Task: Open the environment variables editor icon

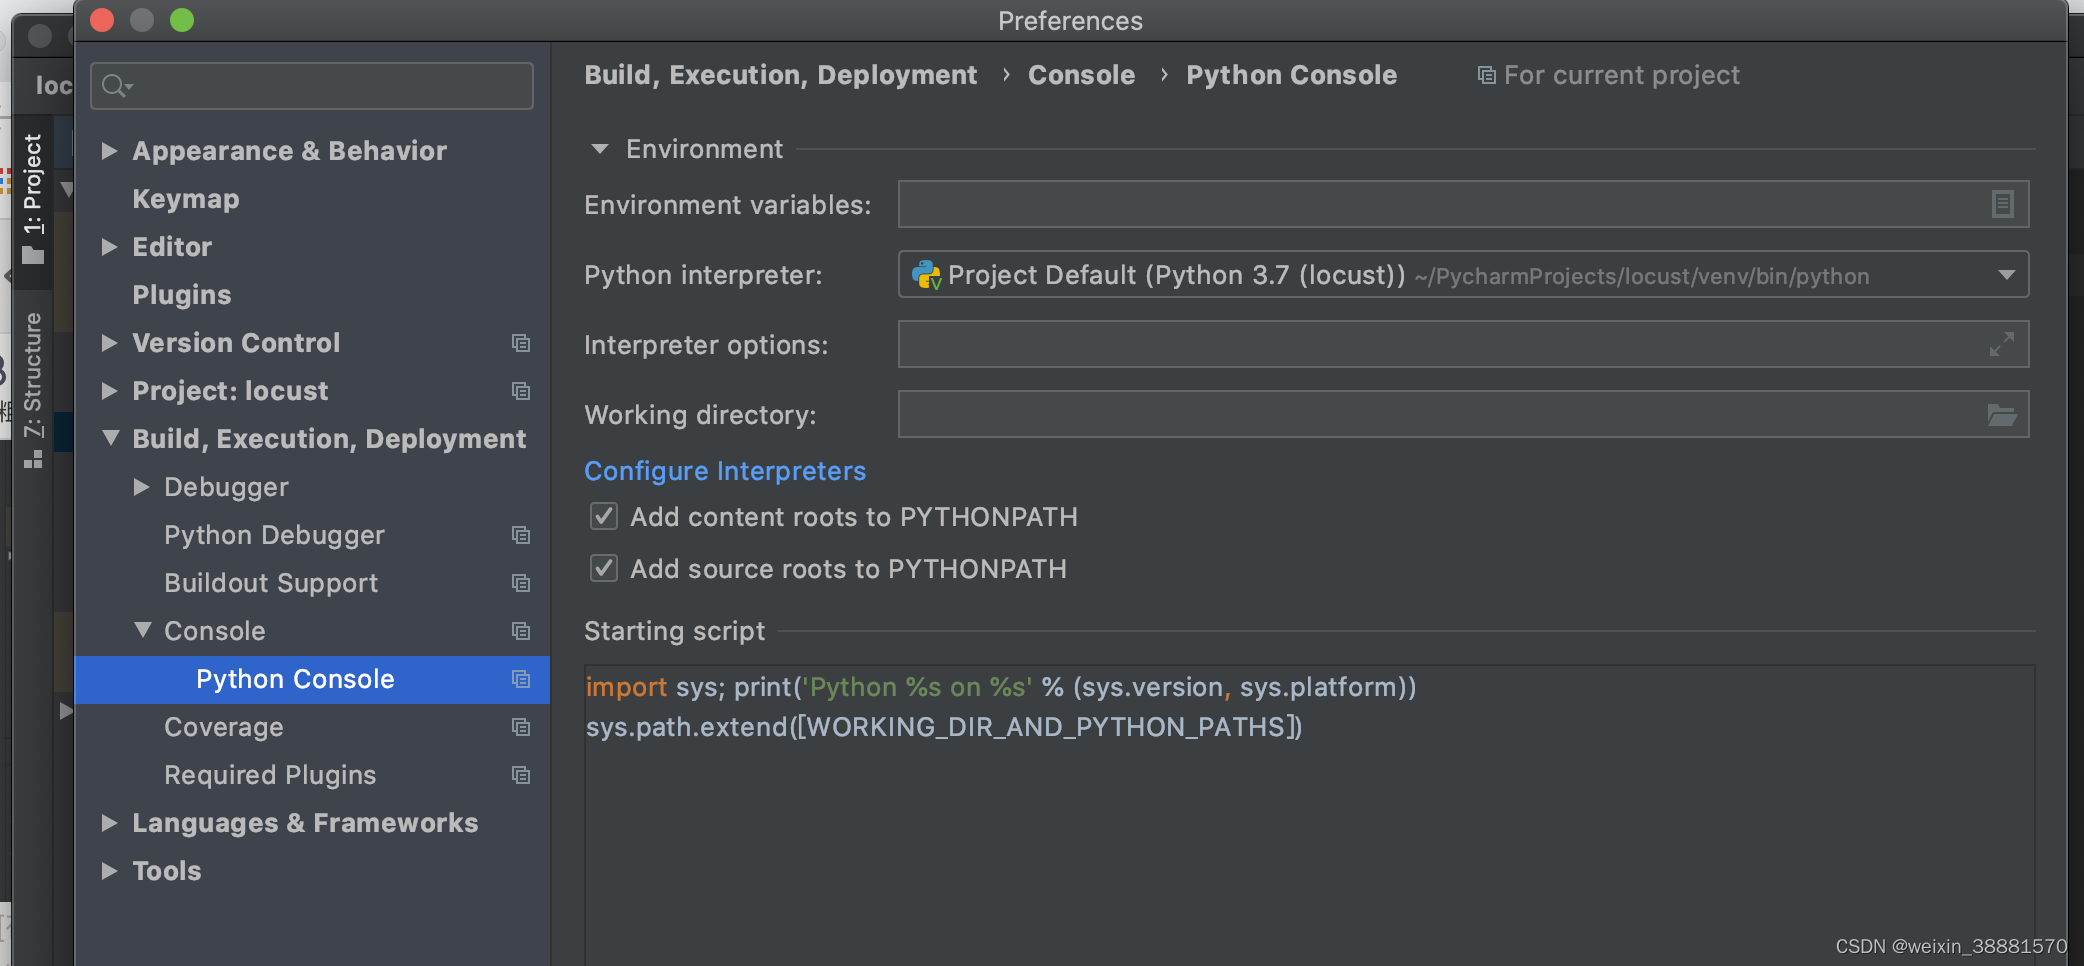Action: click(x=2002, y=204)
